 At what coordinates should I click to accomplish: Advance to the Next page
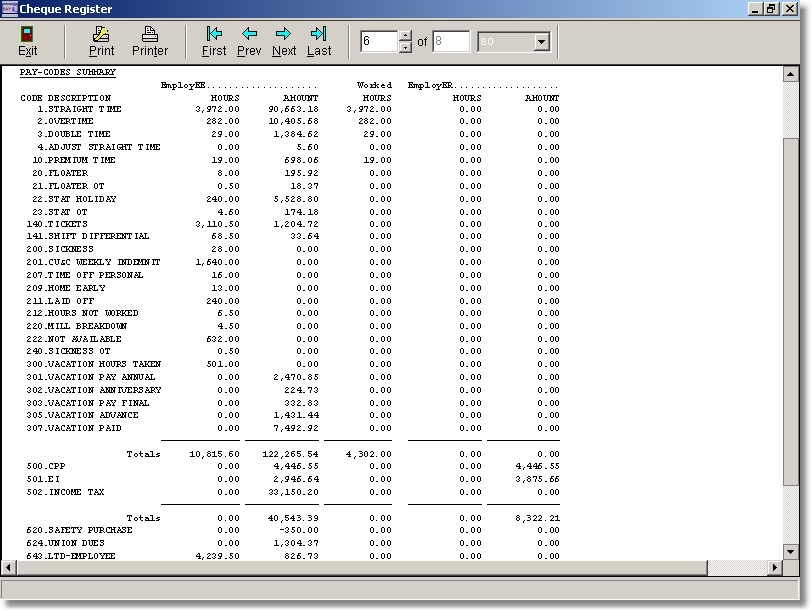click(284, 41)
